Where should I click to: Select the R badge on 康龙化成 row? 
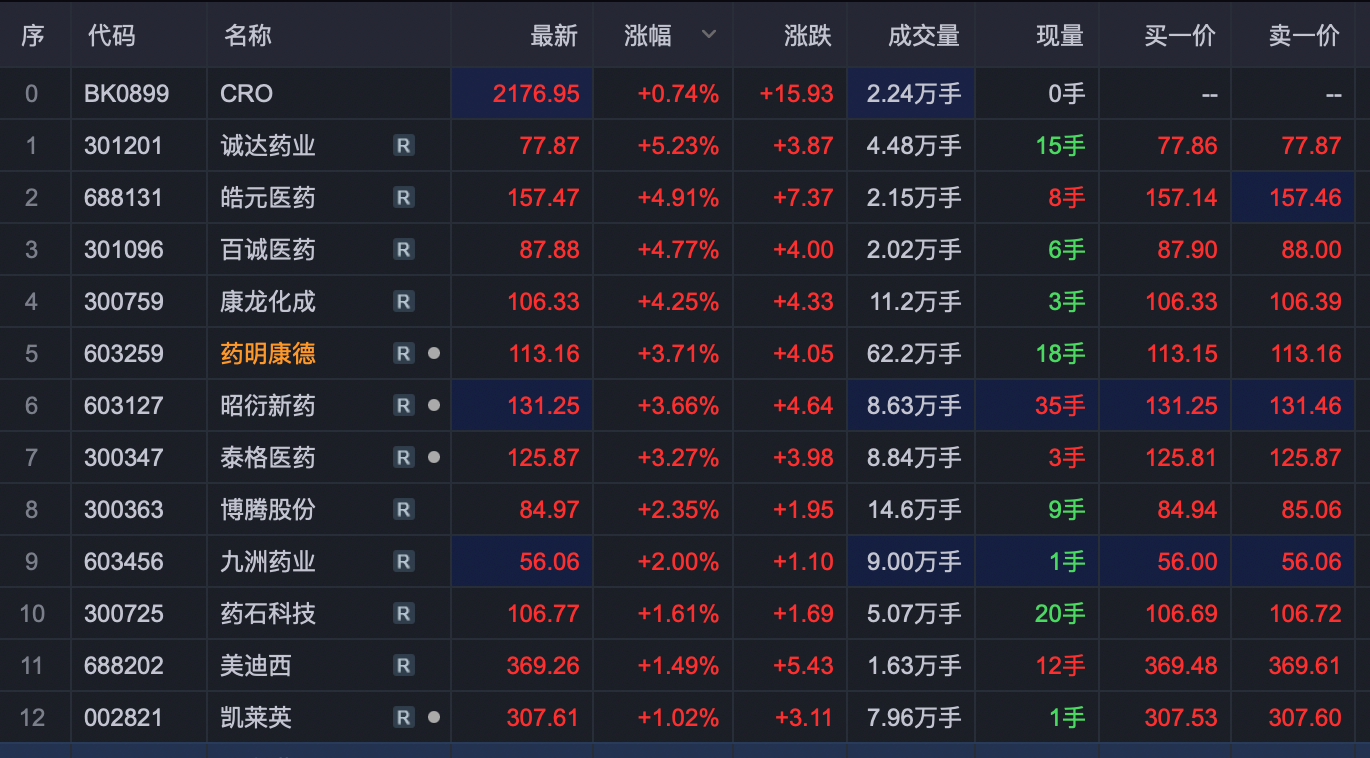[403, 302]
